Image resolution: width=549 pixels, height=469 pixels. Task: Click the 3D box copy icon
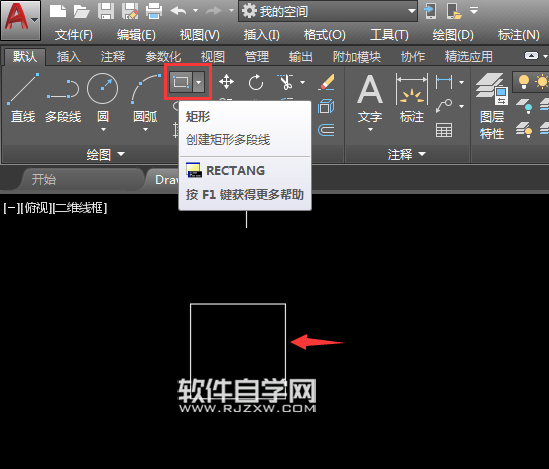(326, 107)
